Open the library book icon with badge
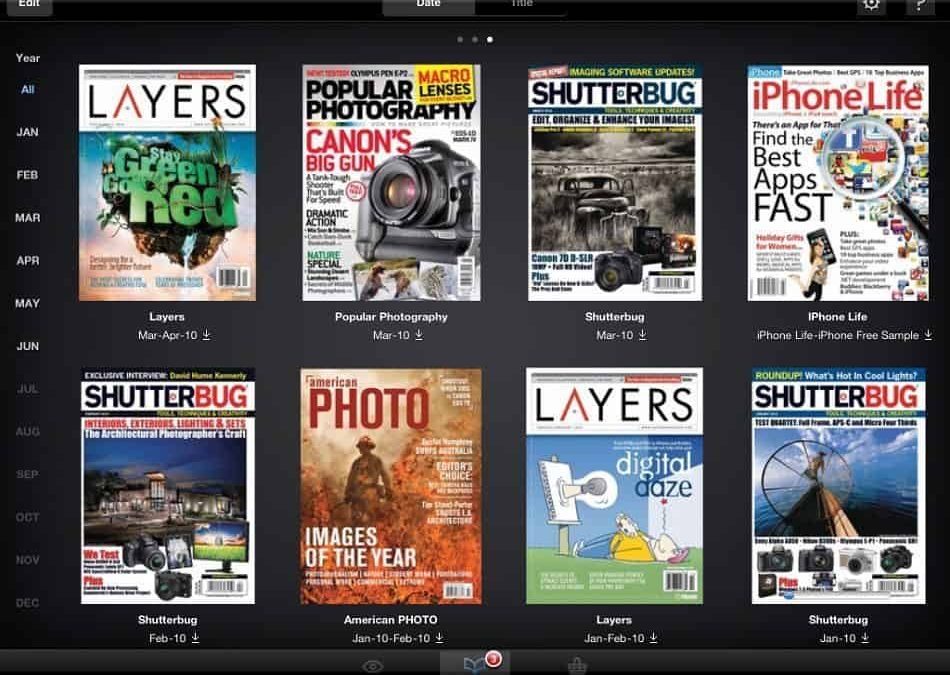 click(475, 665)
